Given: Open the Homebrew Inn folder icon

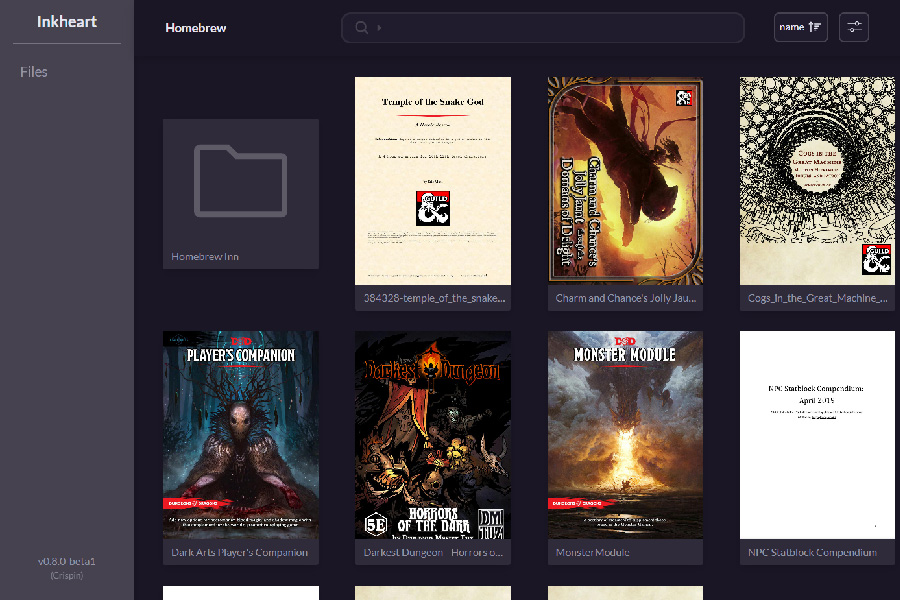Looking at the screenshot, I should (x=240, y=181).
